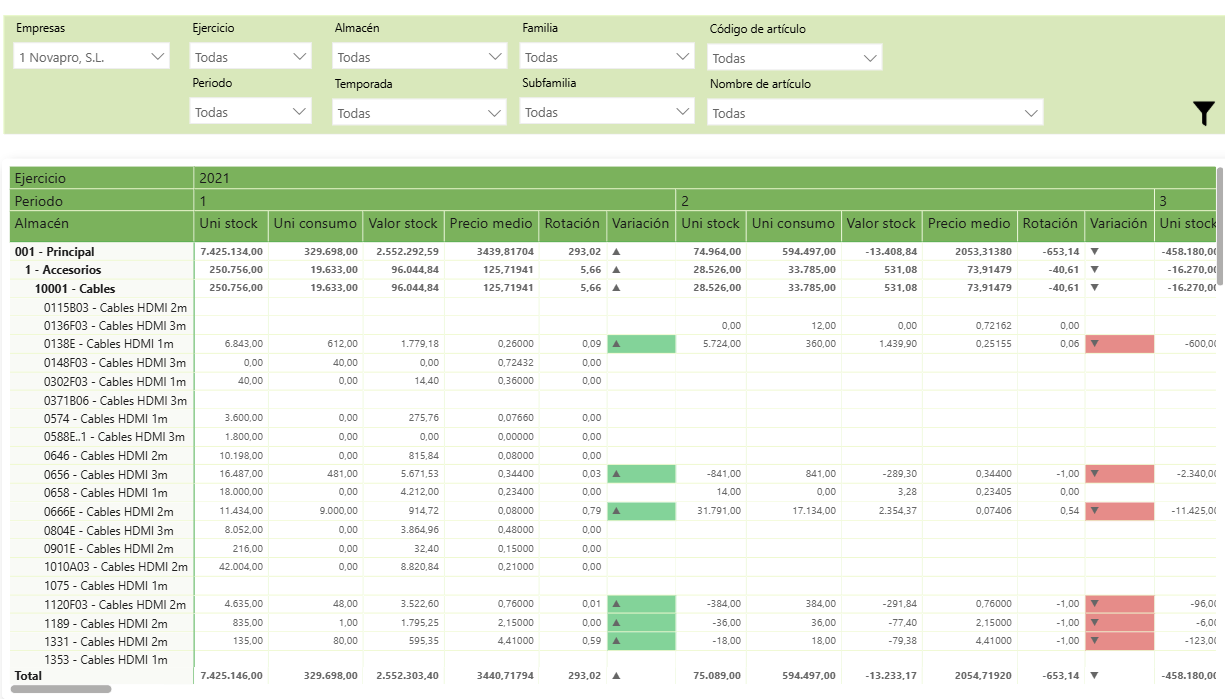
Task: Expand the Almacén filter dropdown
Action: [420, 57]
